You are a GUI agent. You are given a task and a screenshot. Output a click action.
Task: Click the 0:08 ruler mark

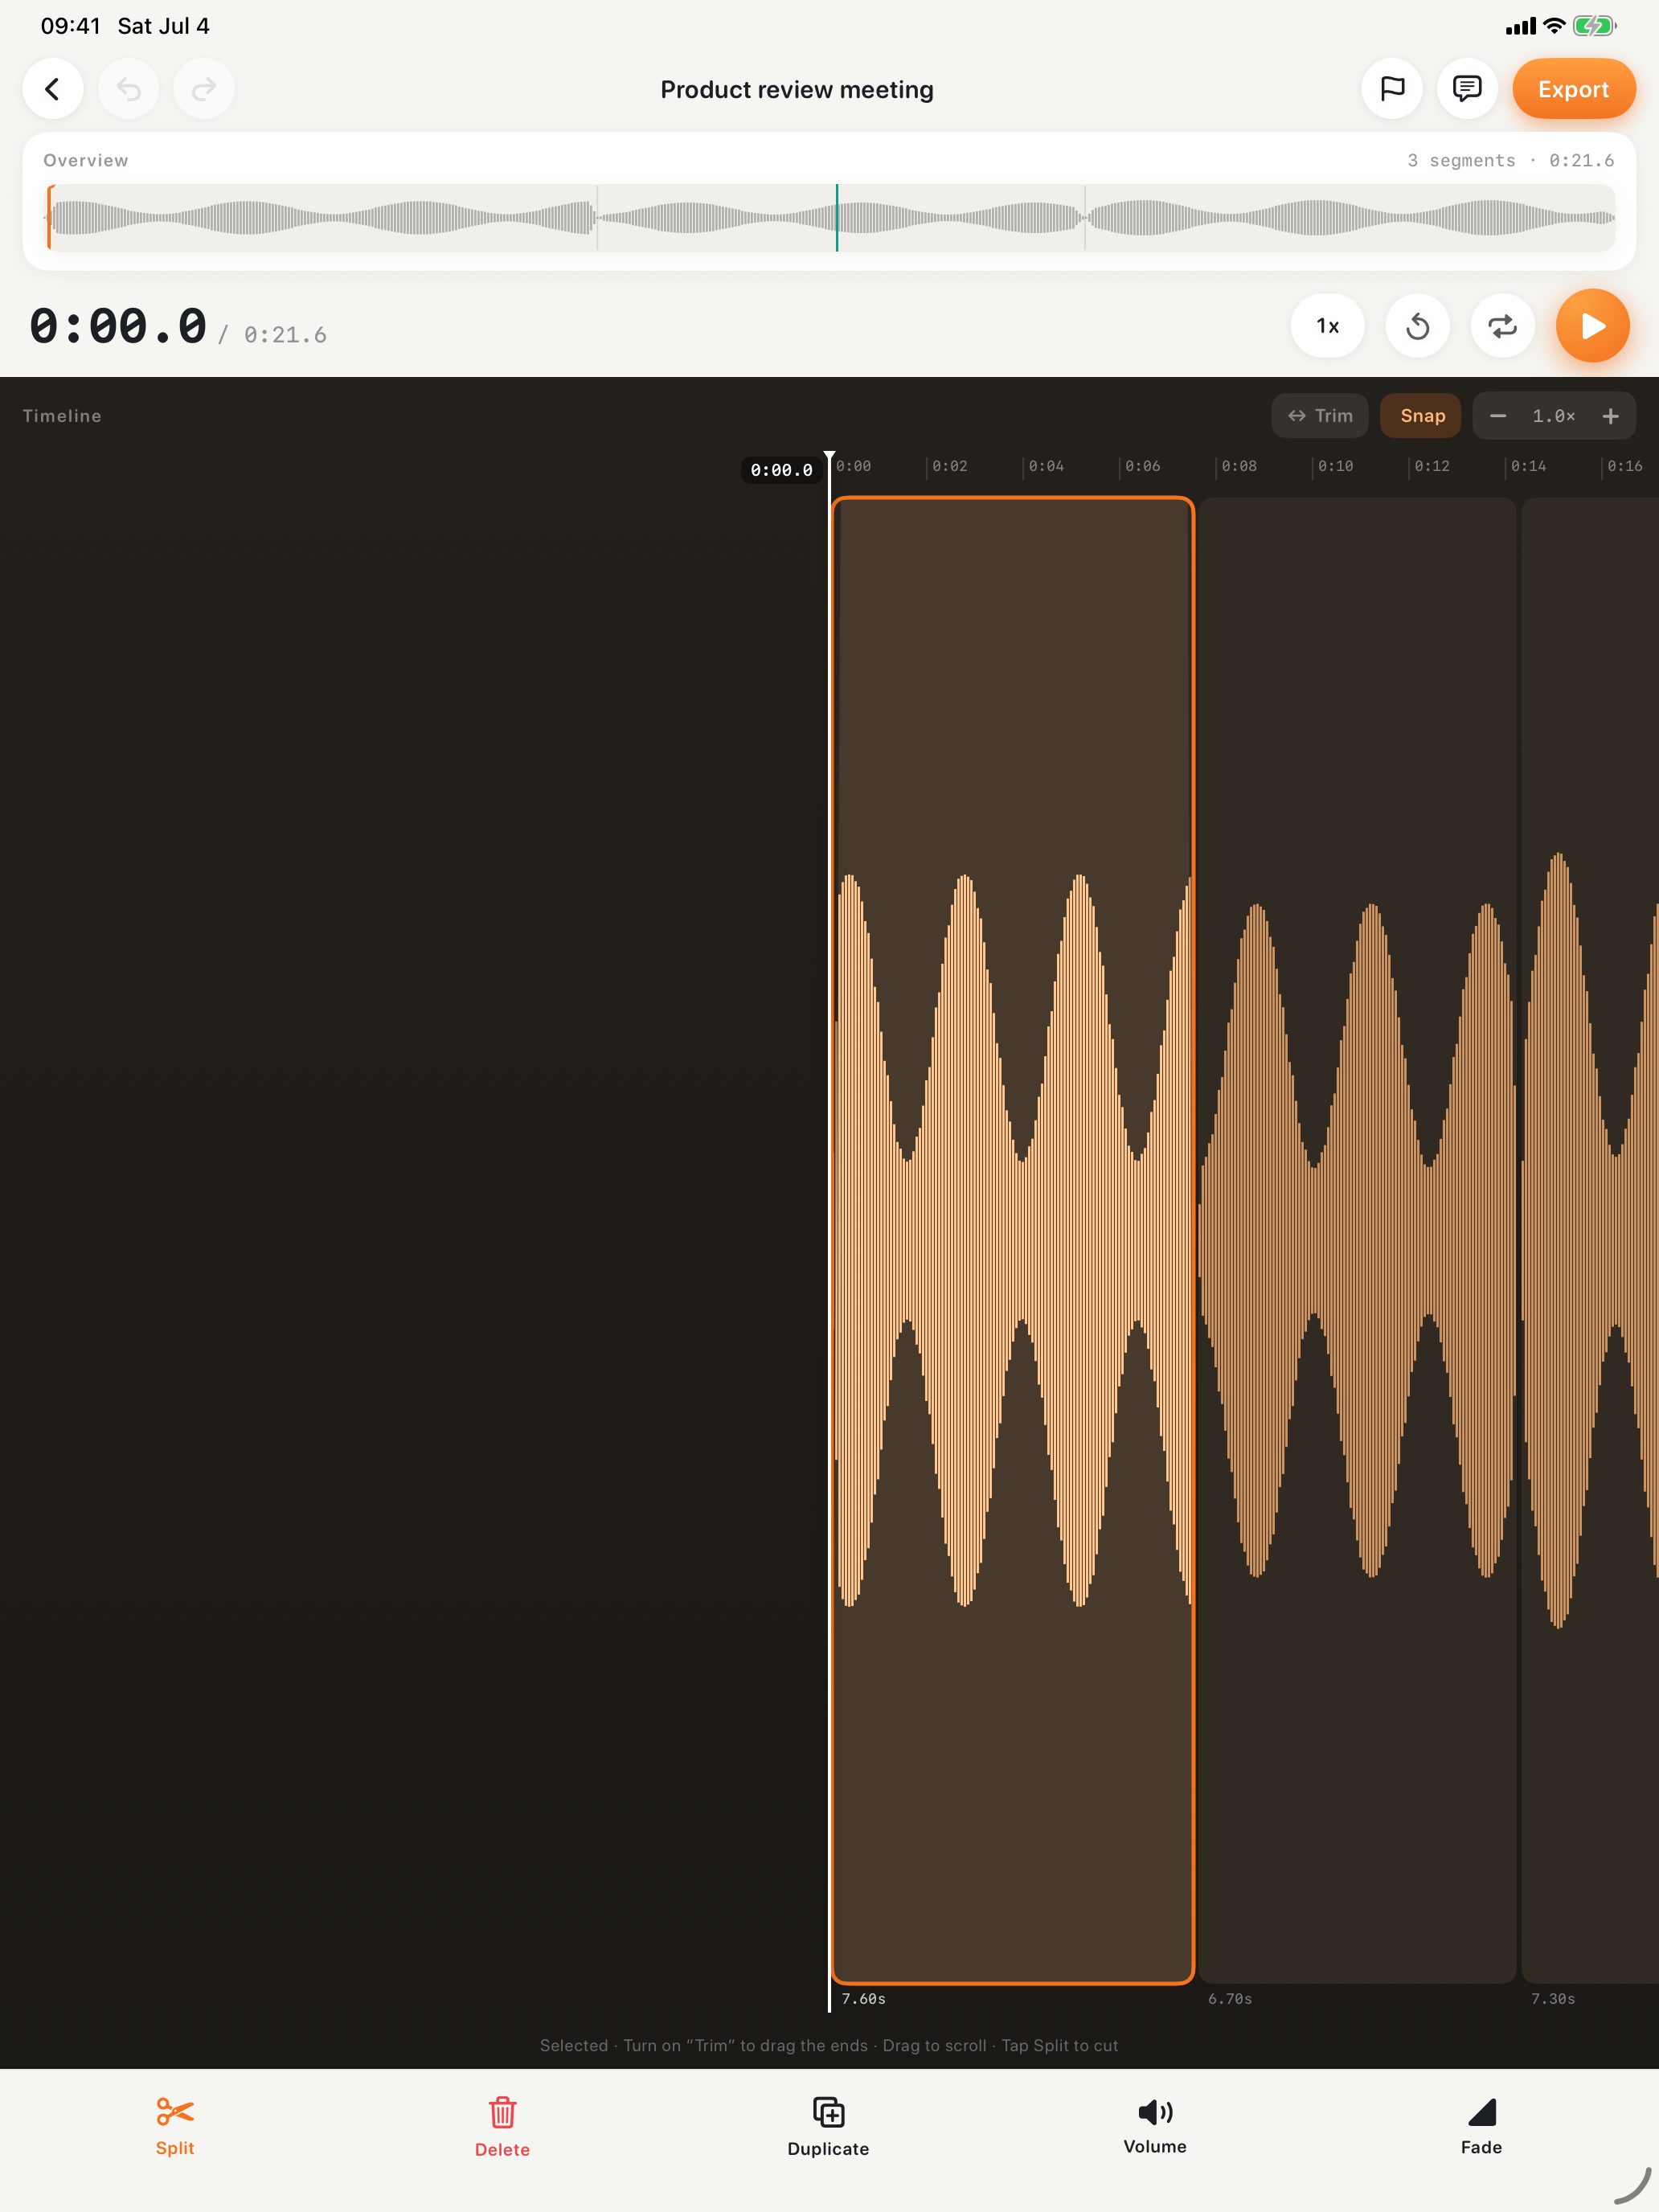point(1239,466)
